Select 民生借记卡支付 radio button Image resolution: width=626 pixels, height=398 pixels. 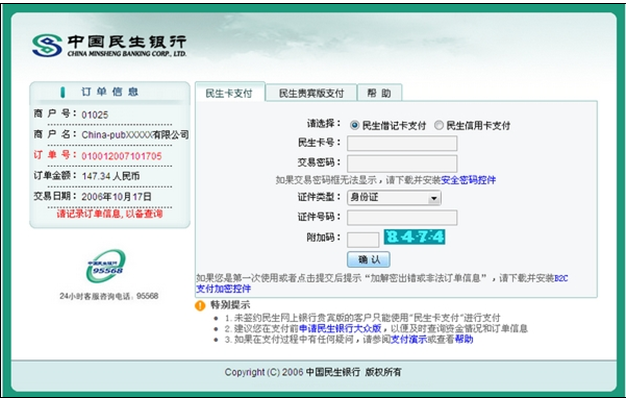click(x=354, y=125)
